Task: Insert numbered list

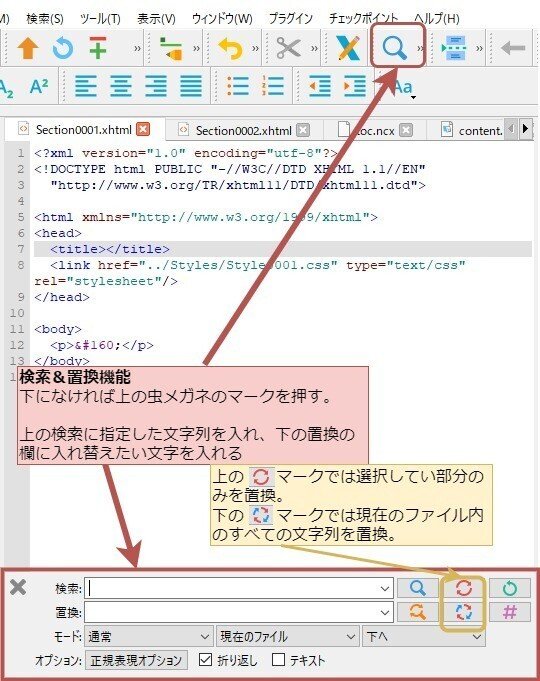Action: point(273,86)
